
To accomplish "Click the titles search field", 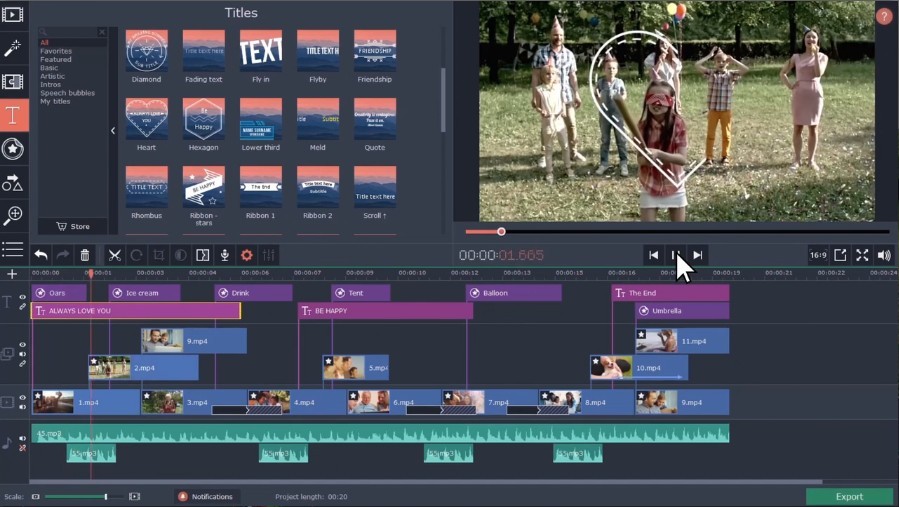I will point(72,32).
